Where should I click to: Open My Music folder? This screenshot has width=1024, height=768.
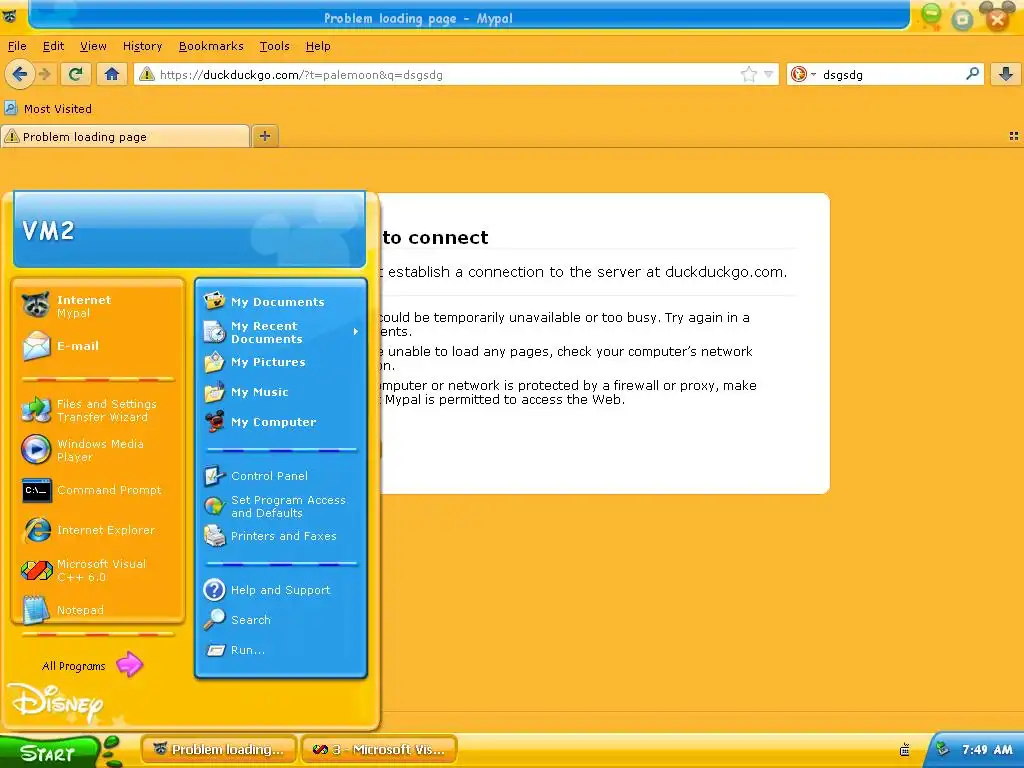pos(281,392)
